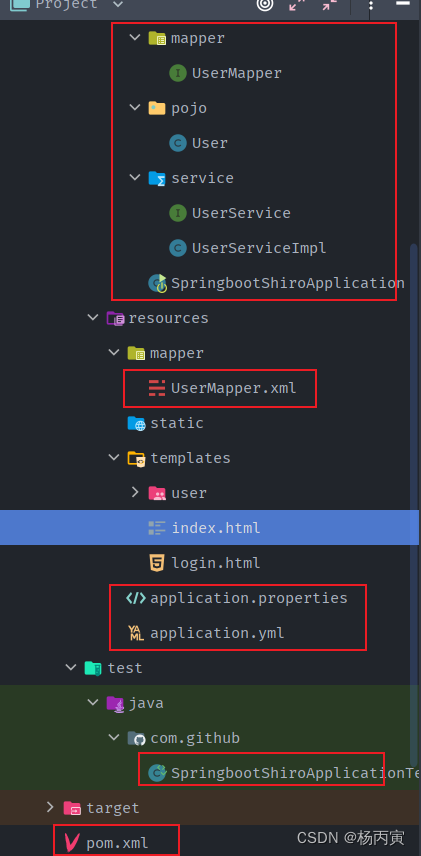The image size is (421, 856).
Task: Click the Select Opened File target icon
Action: (265, 5)
